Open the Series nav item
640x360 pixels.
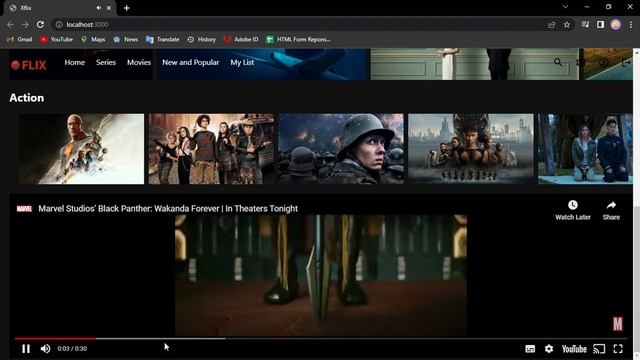click(x=106, y=62)
